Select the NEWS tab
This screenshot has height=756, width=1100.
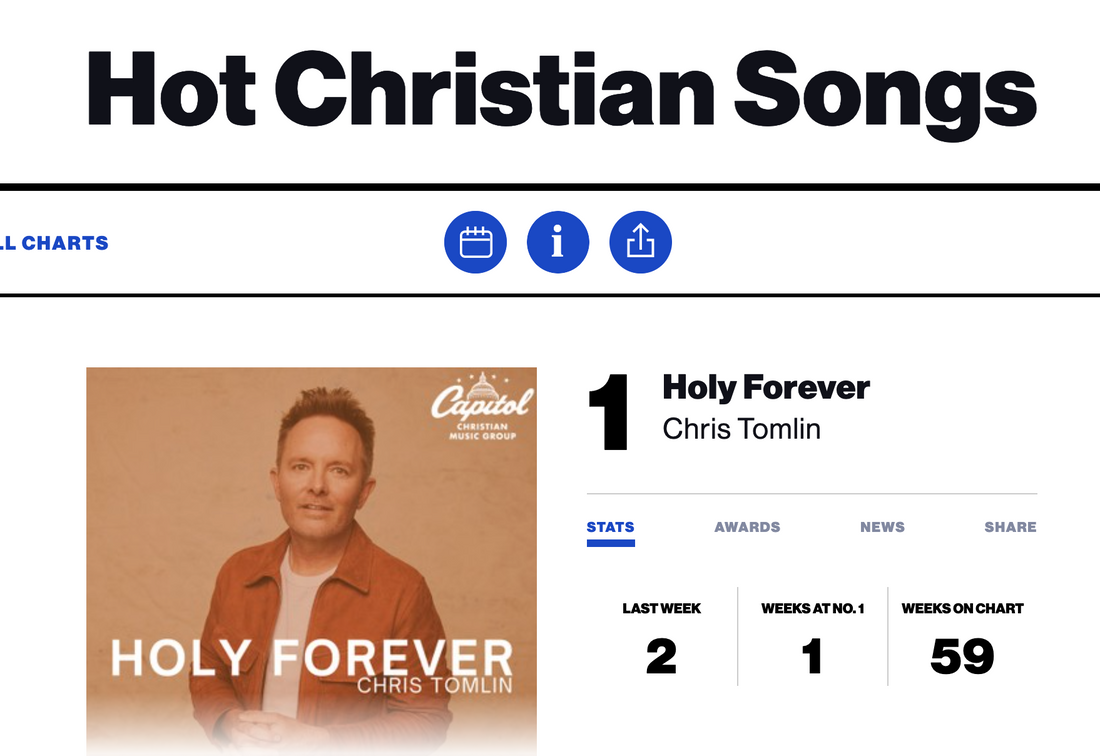pyautogui.click(x=882, y=527)
